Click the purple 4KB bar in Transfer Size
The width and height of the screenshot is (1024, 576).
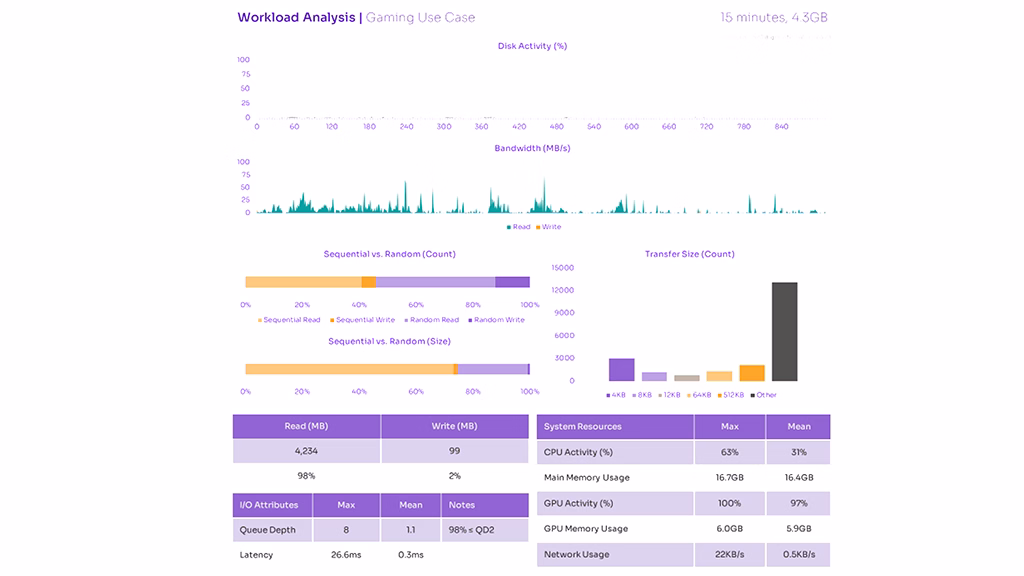tap(622, 370)
